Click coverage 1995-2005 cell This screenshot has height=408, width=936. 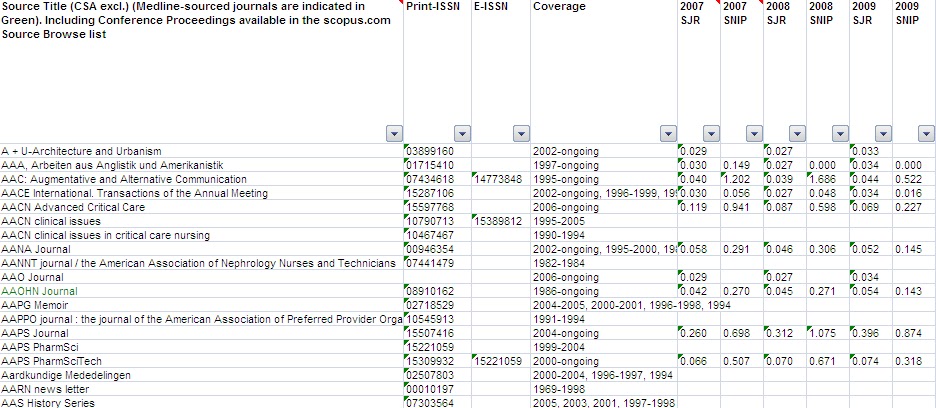click(x=604, y=221)
